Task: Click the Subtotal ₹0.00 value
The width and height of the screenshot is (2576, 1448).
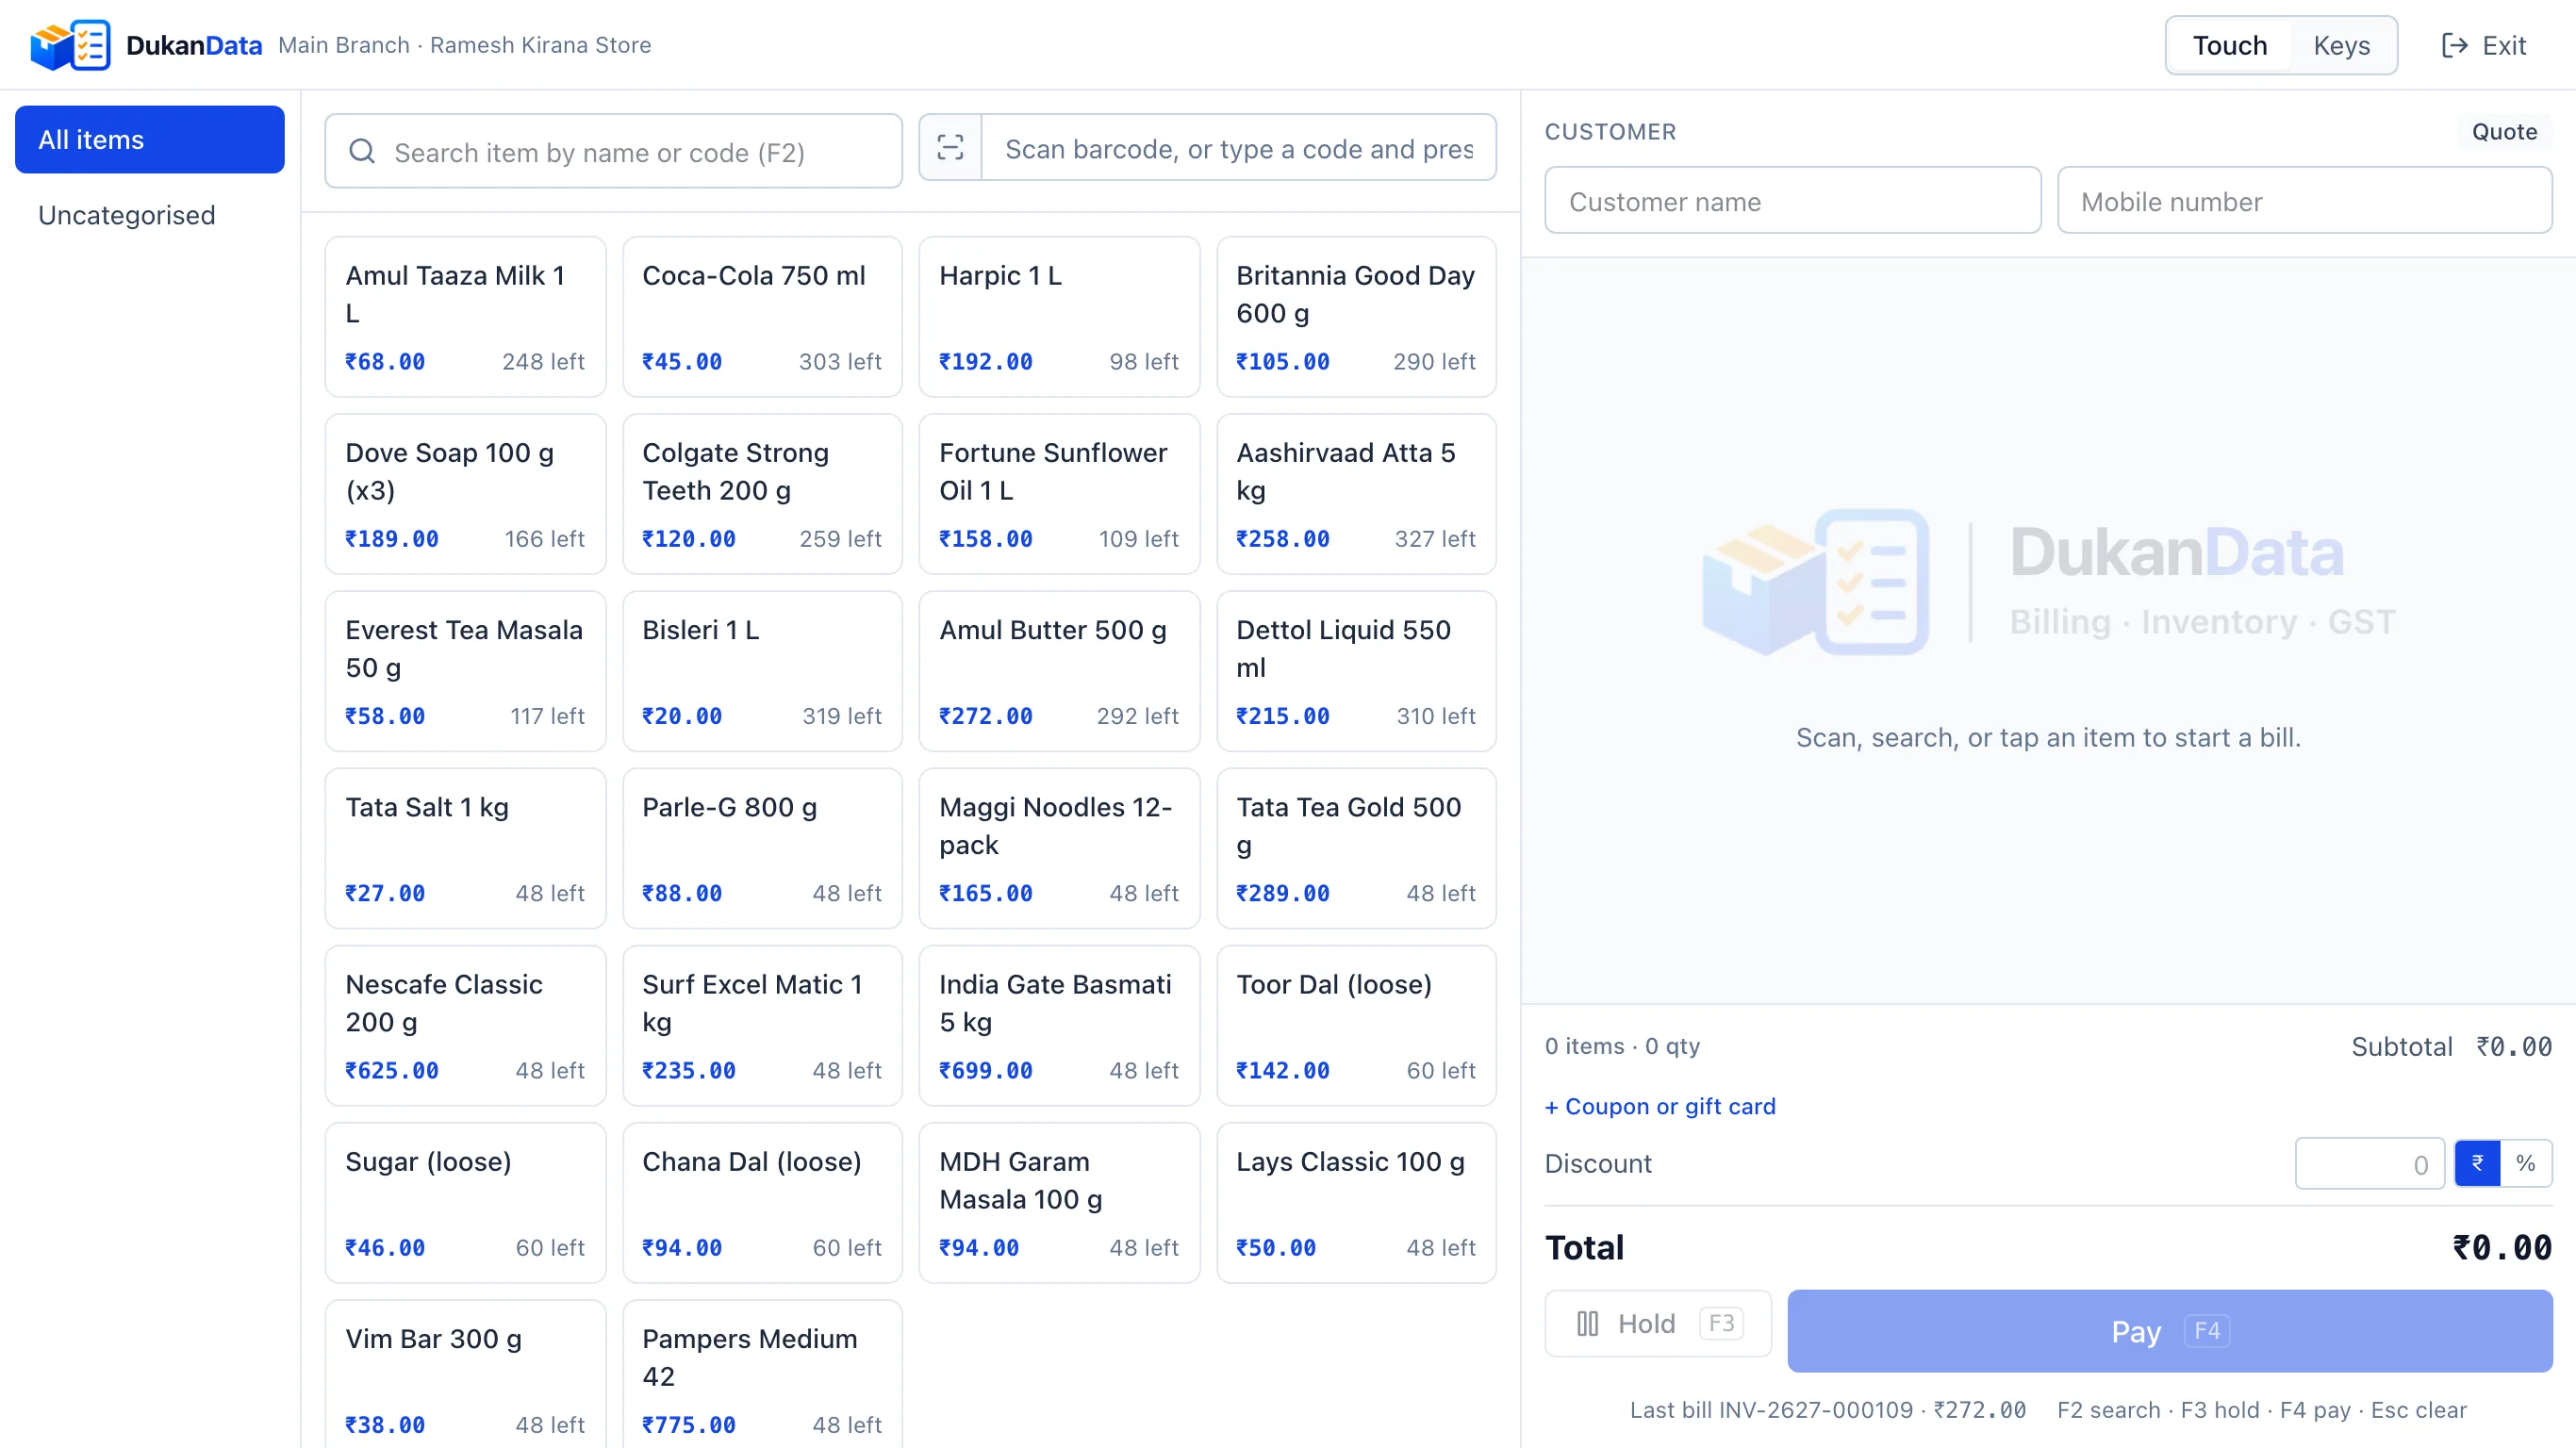Action: coord(2513,1046)
